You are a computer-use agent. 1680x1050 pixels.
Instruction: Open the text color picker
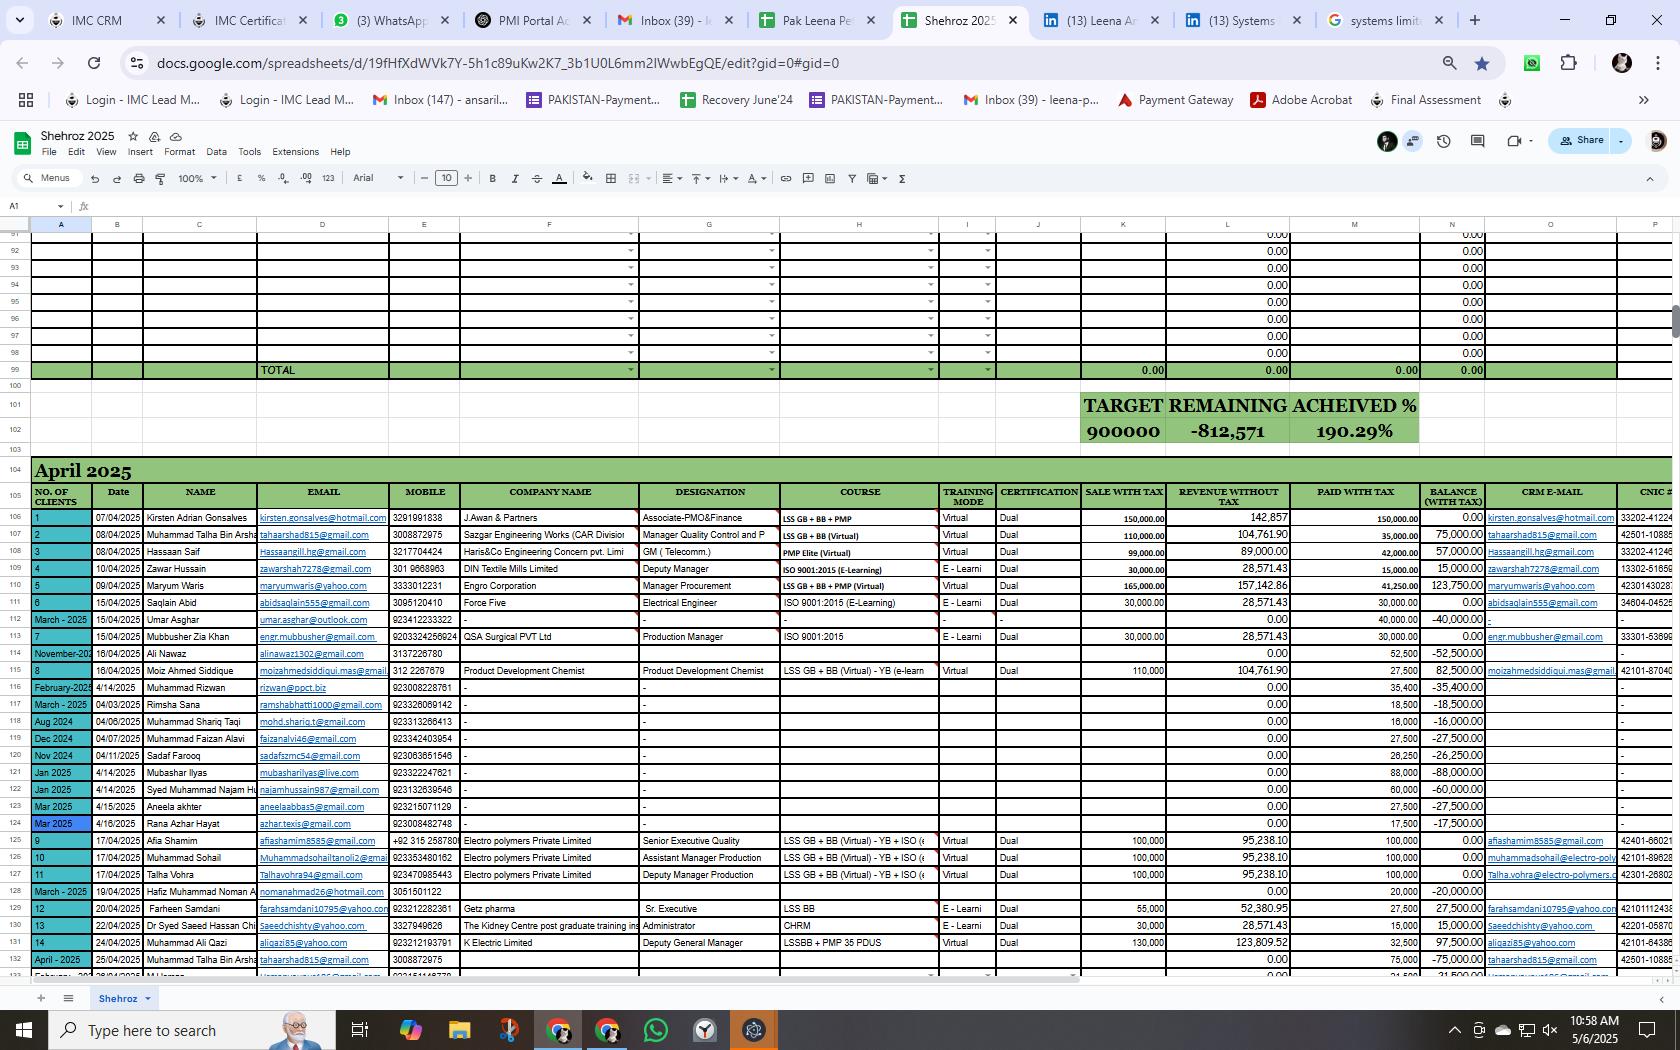559,179
